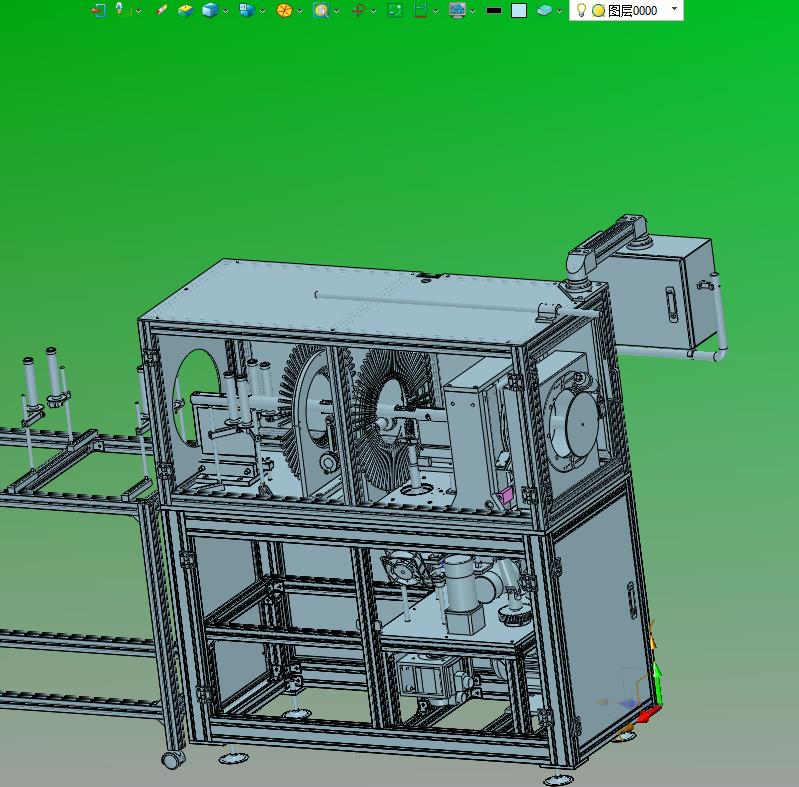Click the coordinate system light icon
The width and height of the screenshot is (799, 787).
click(121, 10)
